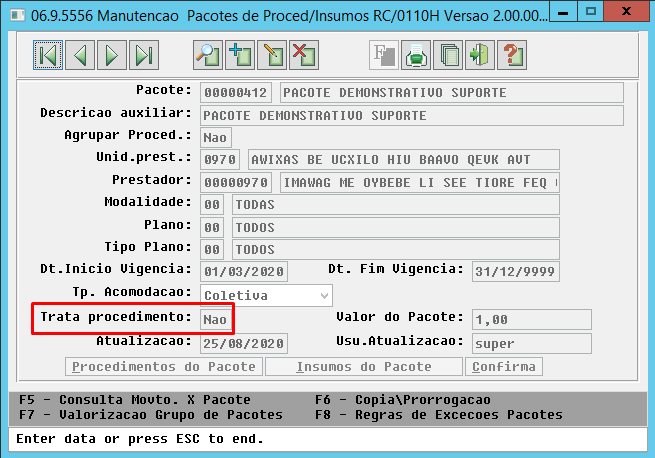Viewport: 655px width, 458px height.
Task: Close the Manutencao Pacotes window
Action: [626, 11]
